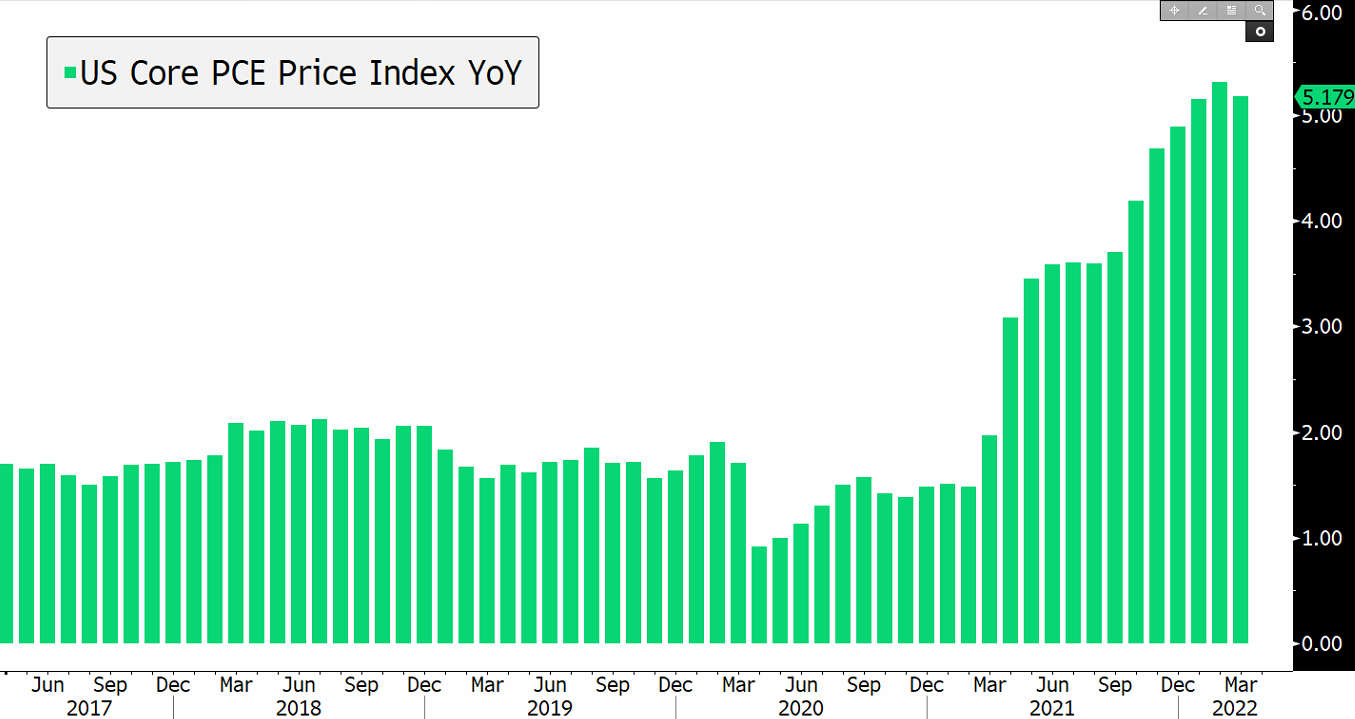Click the tallest bar near 5.3 percent
This screenshot has height=719, width=1355.
click(x=1219, y=362)
